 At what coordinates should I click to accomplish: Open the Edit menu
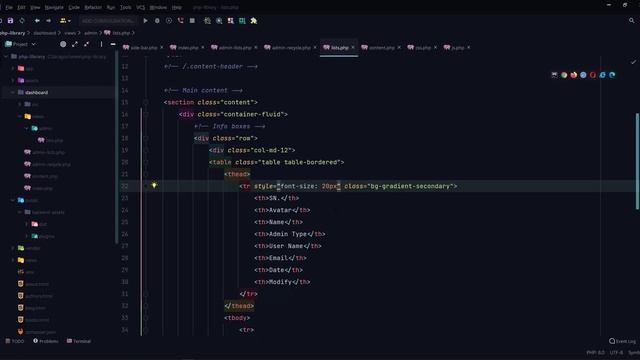coord(21,7)
